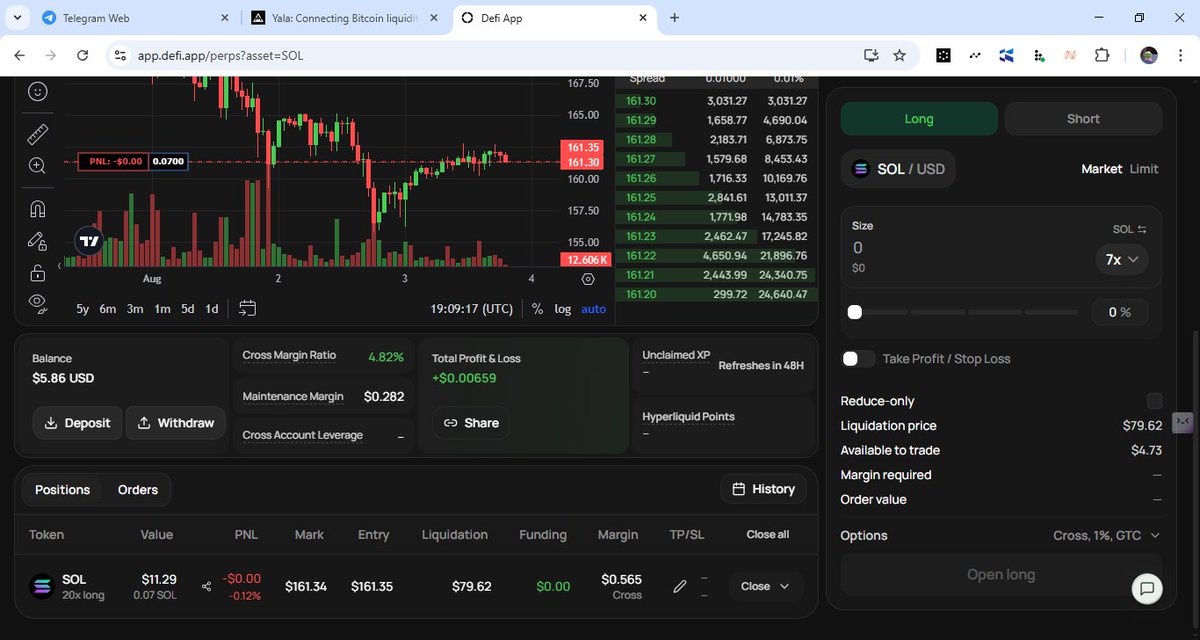Image resolution: width=1200 pixels, height=640 pixels.
Task: Click the Open long button
Action: tap(1001, 575)
